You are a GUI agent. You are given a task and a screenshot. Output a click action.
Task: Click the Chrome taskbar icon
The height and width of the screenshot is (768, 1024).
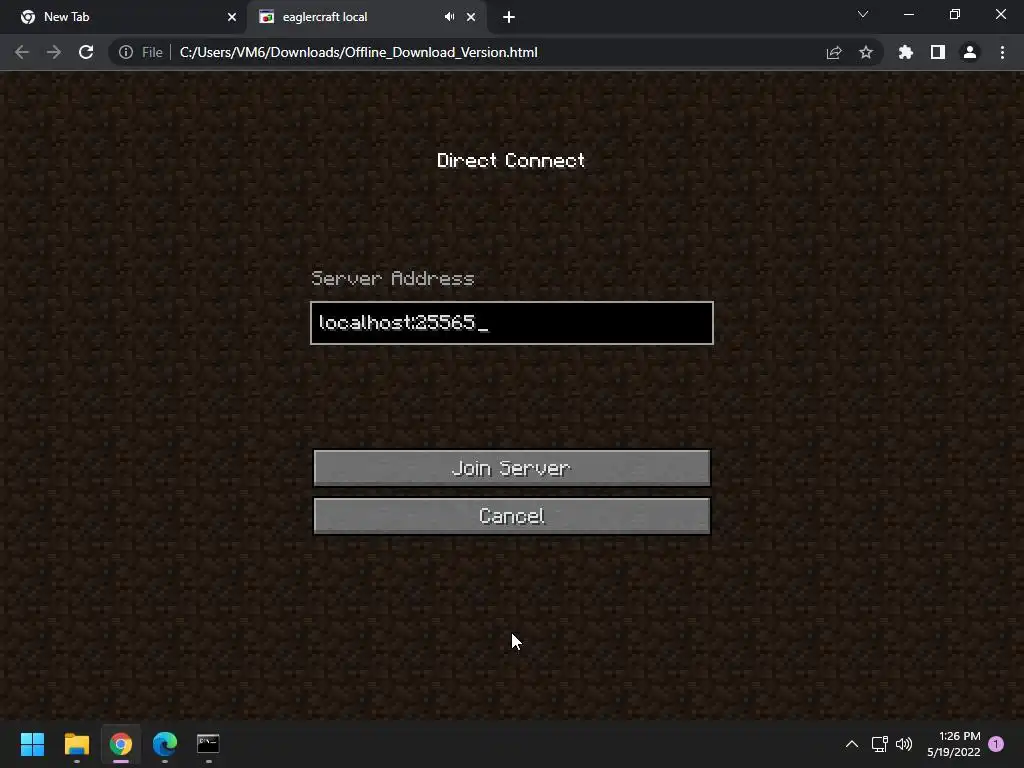click(x=121, y=744)
